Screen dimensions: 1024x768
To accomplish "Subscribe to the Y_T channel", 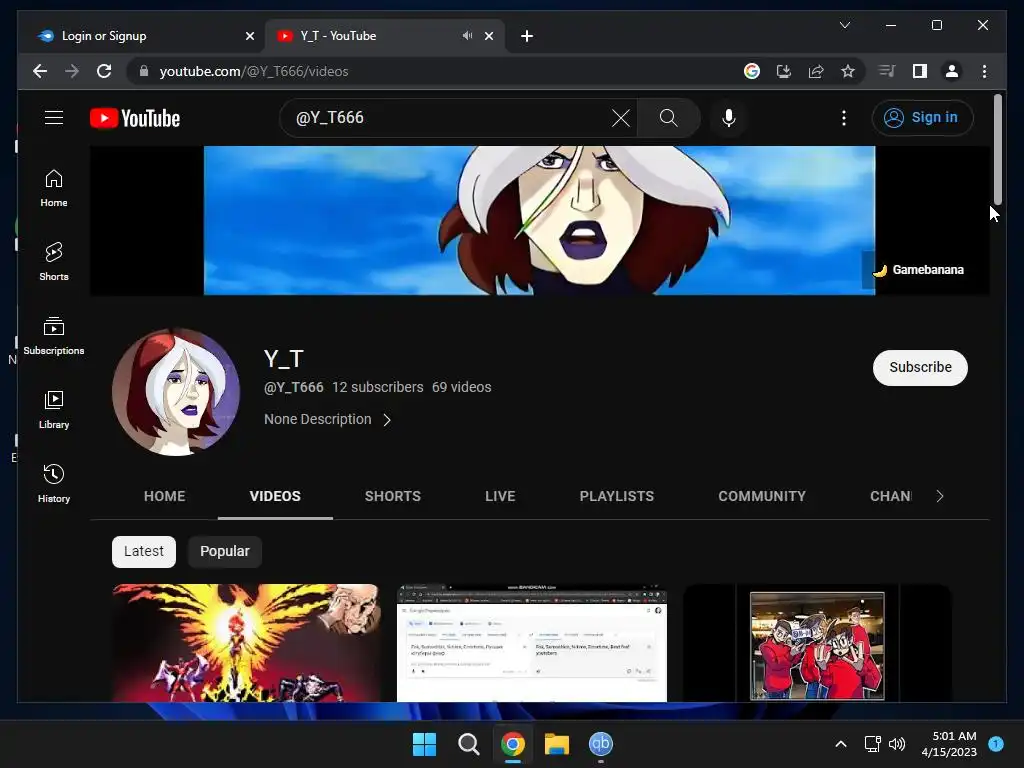I will (920, 368).
